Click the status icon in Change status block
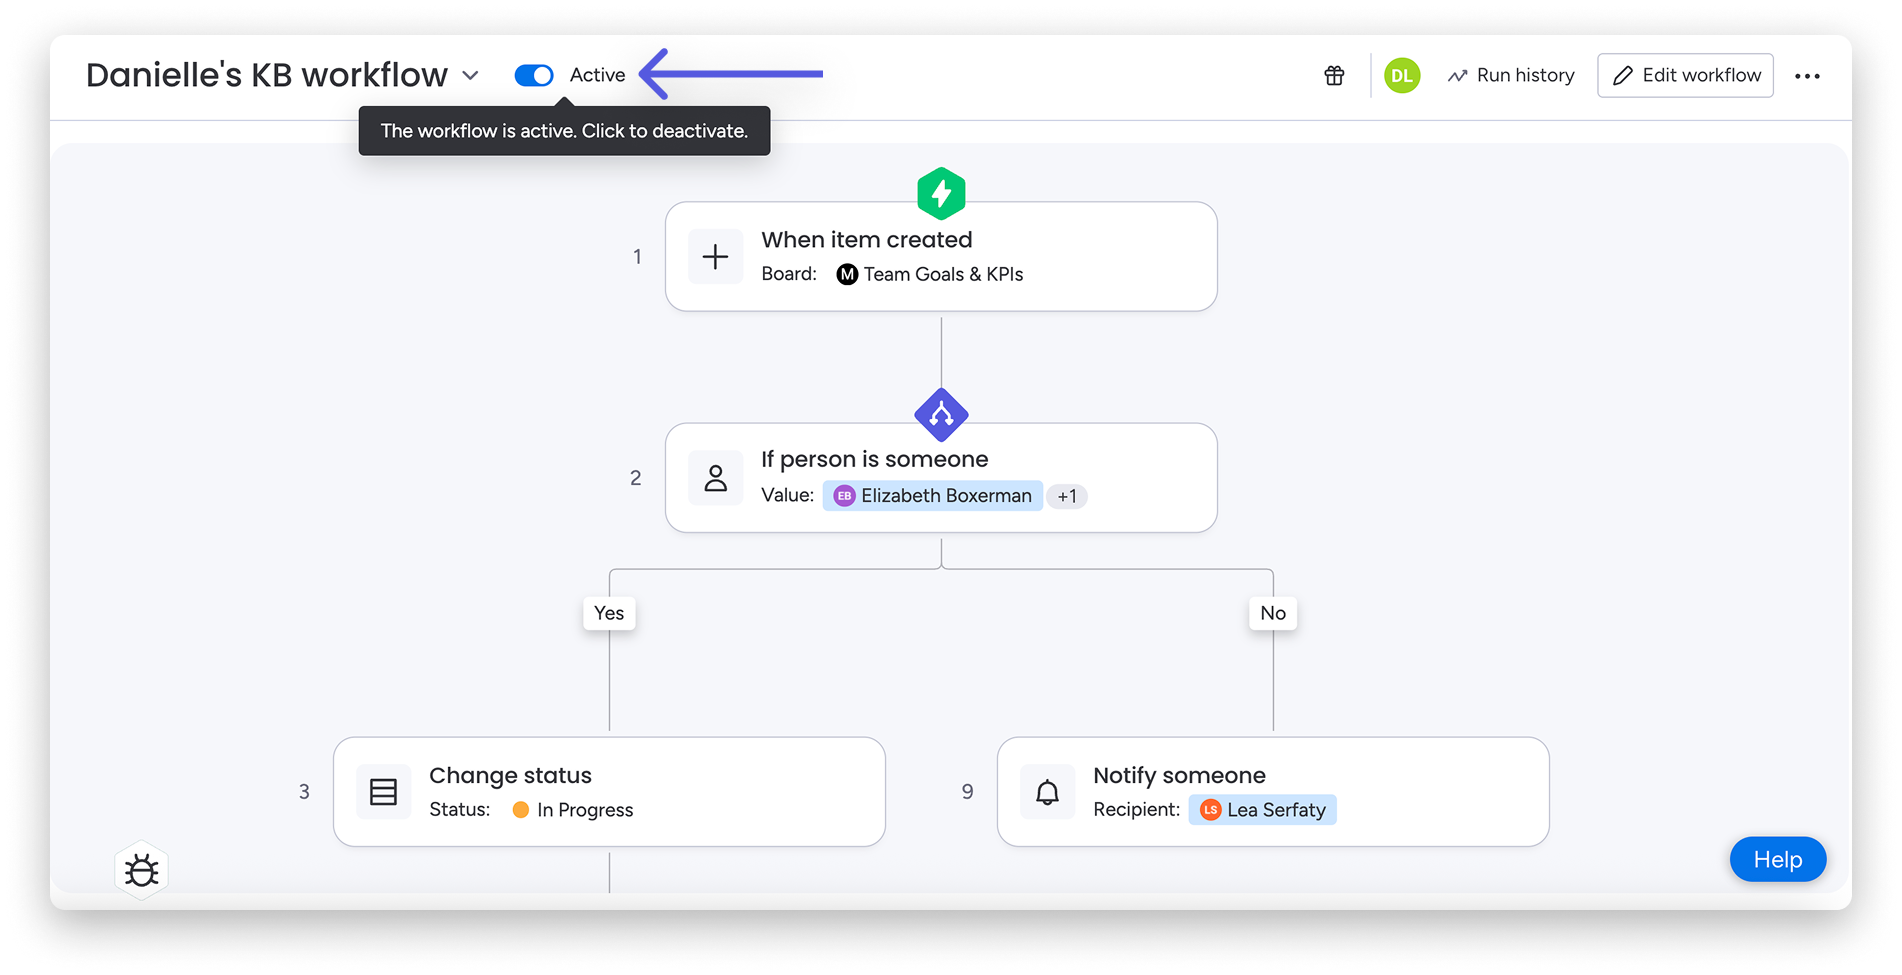Viewport: 1902px width, 975px height. (x=384, y=791)
